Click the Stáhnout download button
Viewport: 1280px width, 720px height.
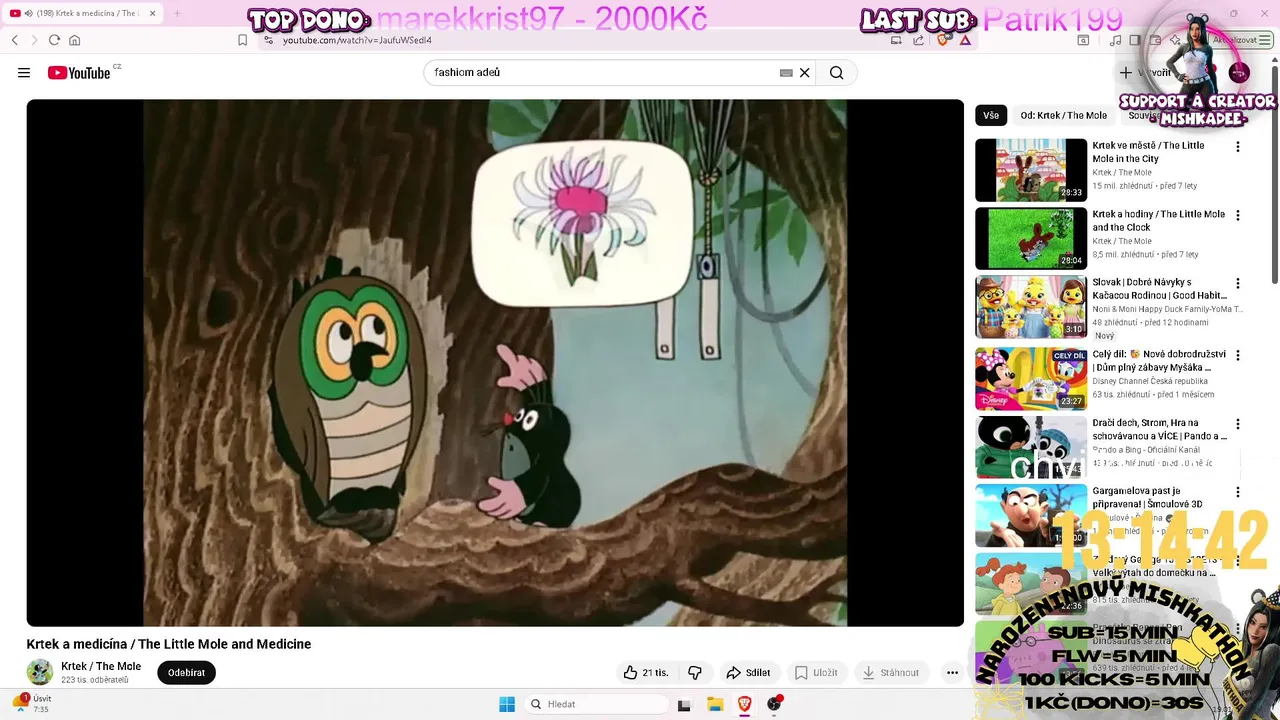(890, 673)
